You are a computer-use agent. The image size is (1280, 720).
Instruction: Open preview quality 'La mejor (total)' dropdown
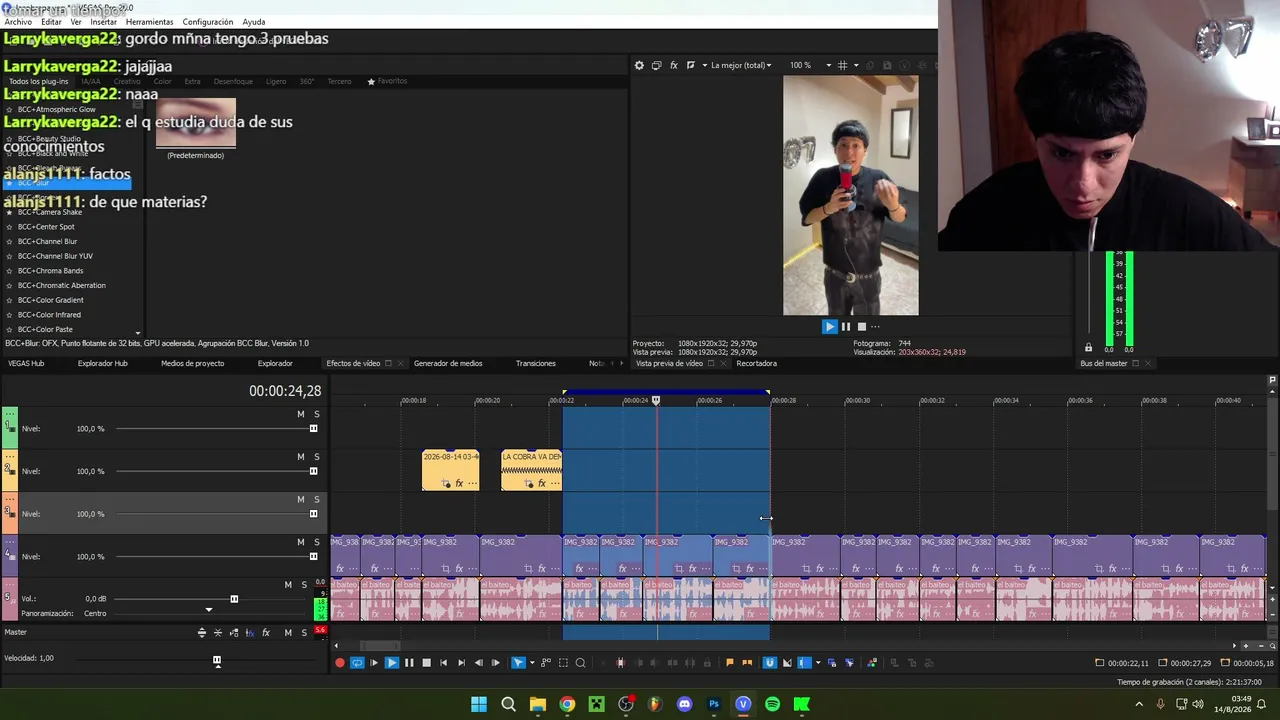[x=740, y=65]
